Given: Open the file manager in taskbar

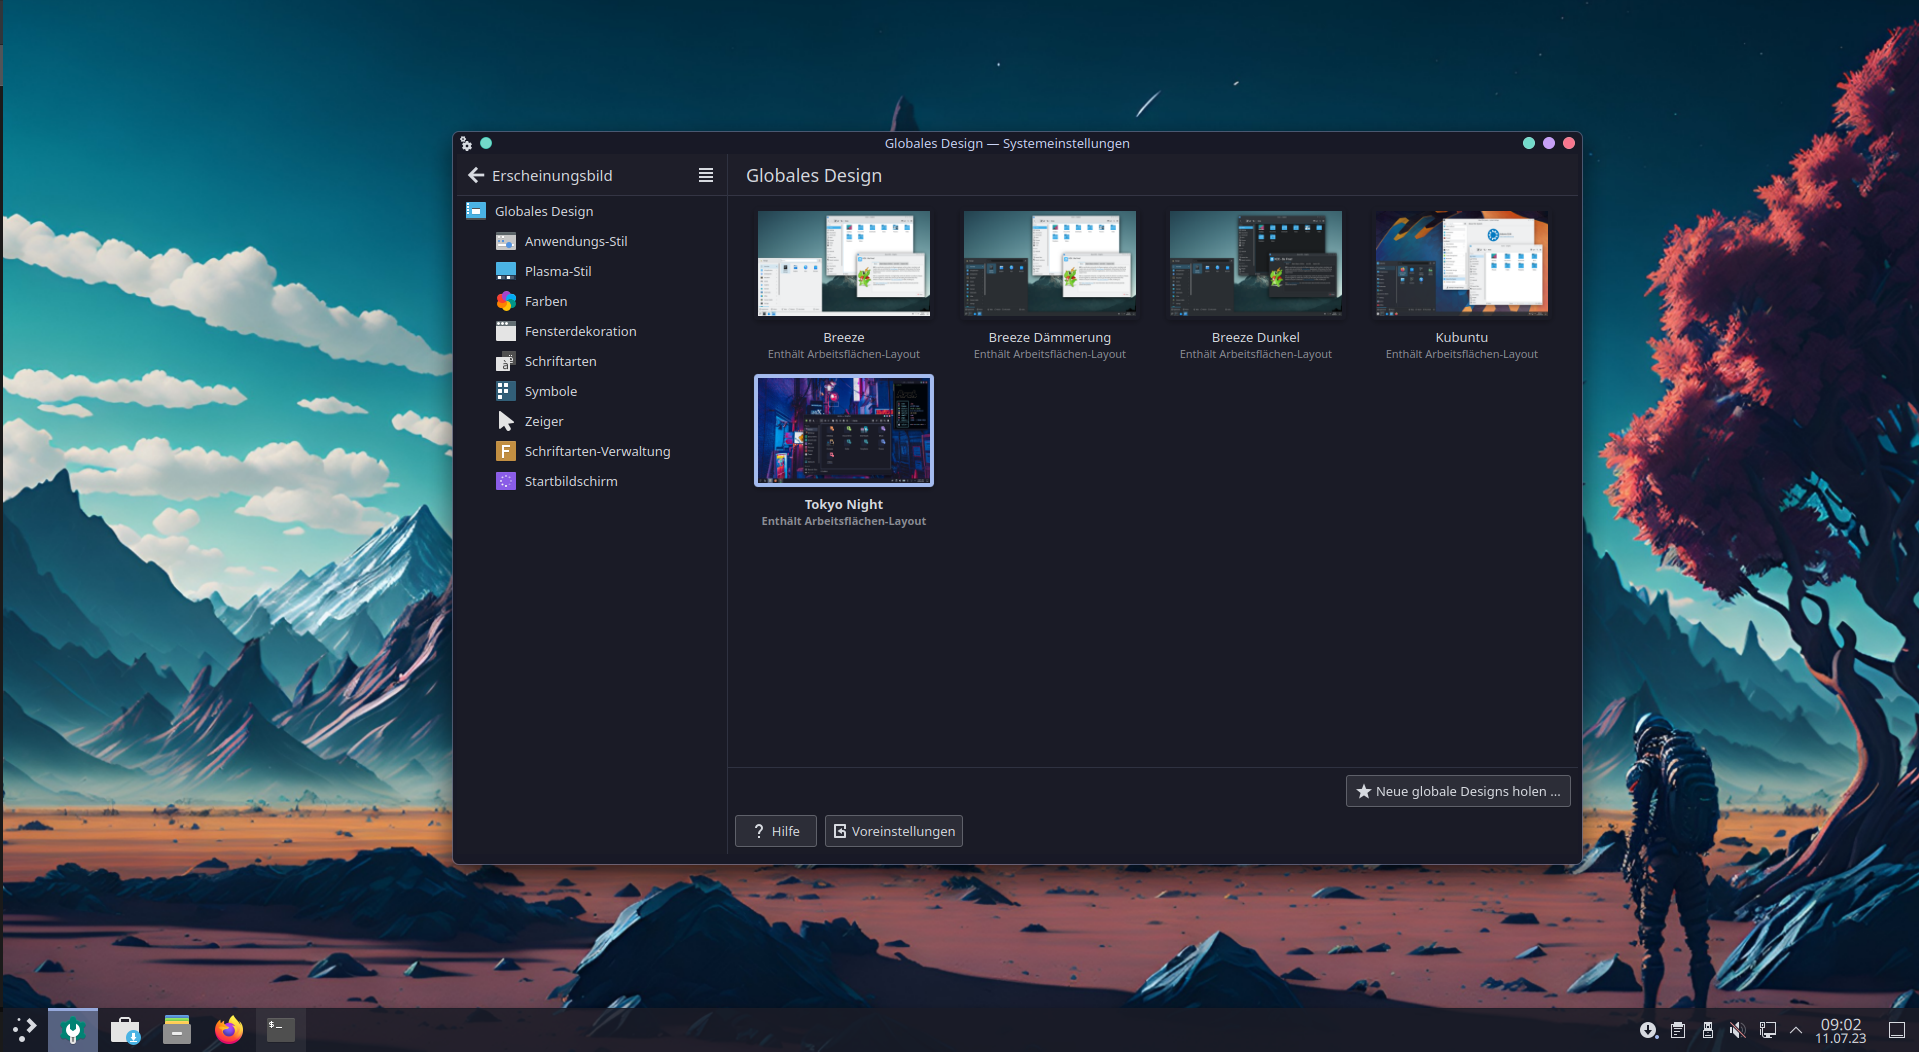Looking at the screenshot, I should [x=177, y=1029].
